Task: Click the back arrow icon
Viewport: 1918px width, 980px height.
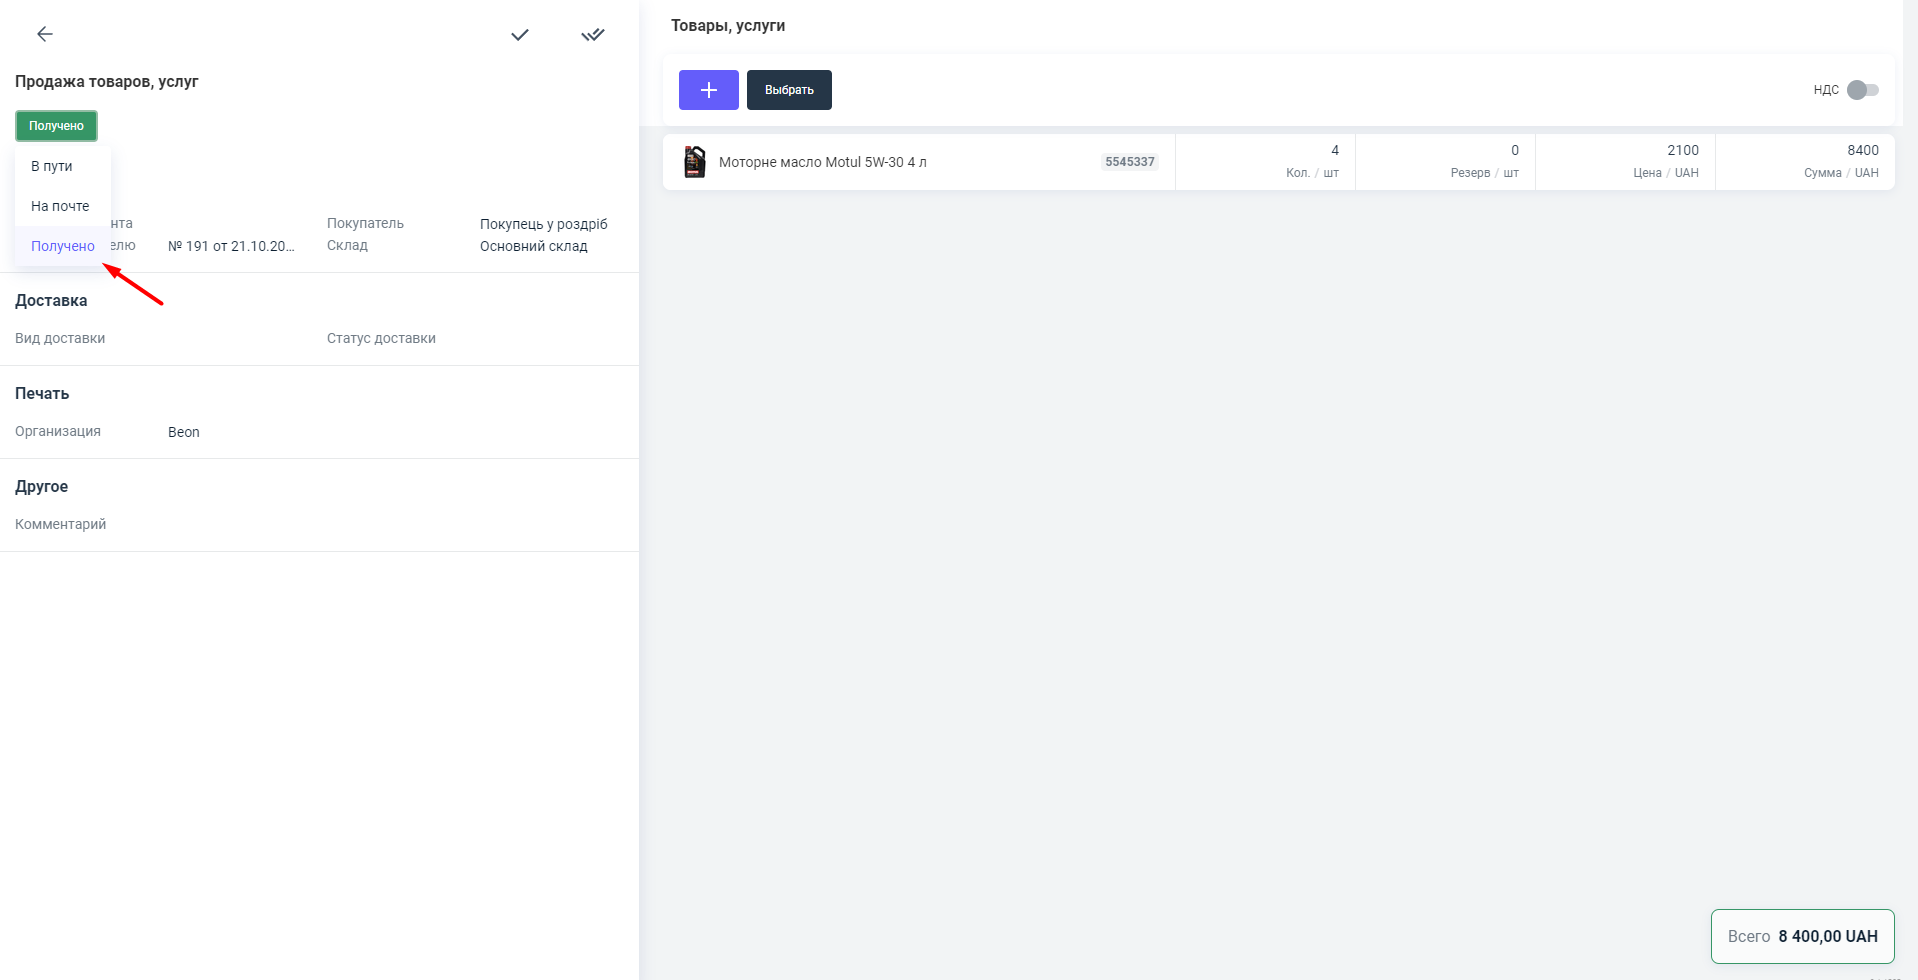Action: 45,34
